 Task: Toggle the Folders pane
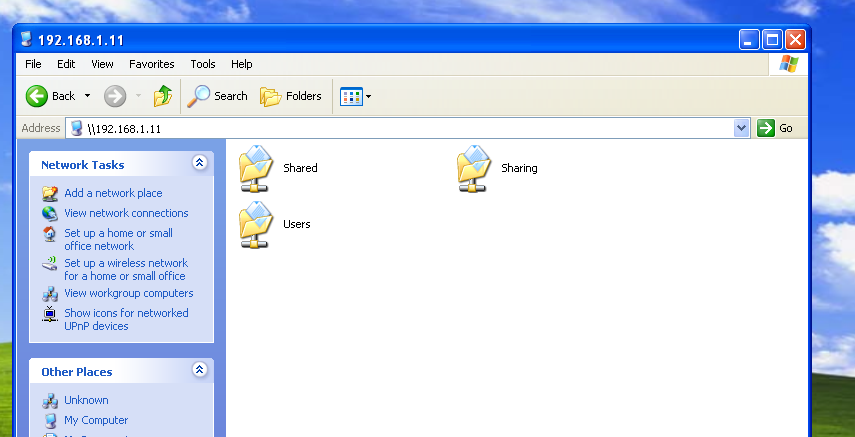click(x=291, y=97)
